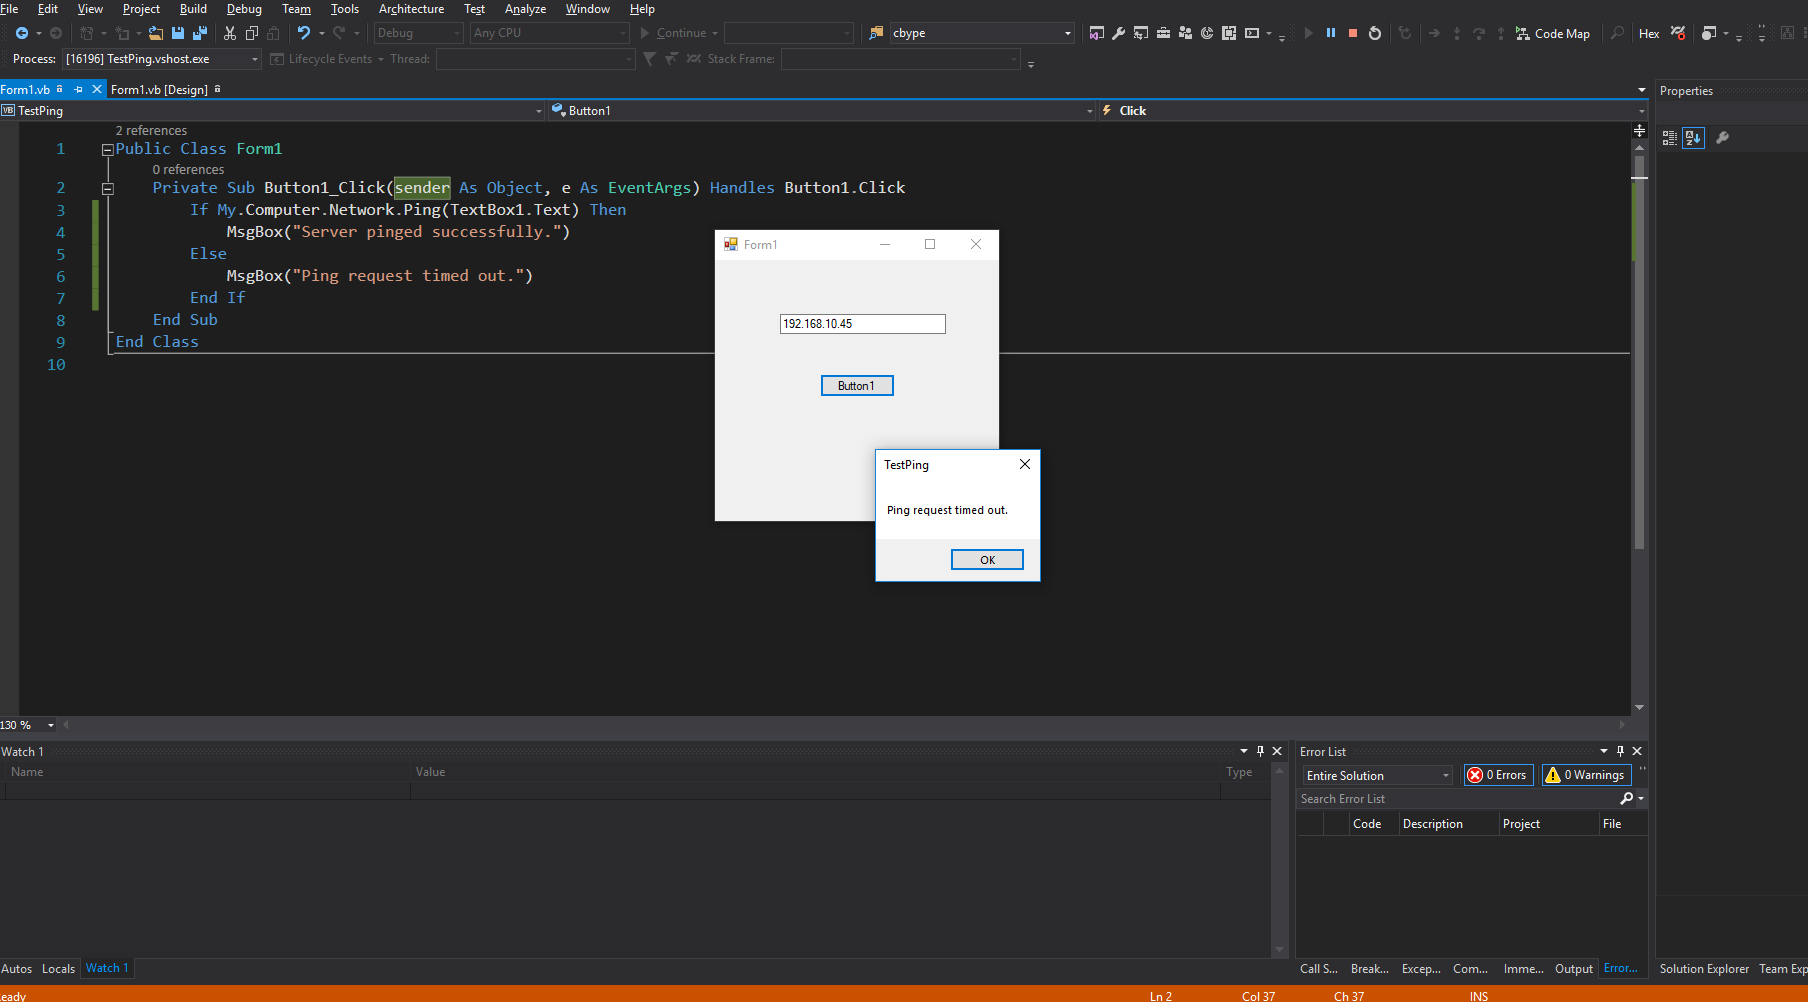Click the Alphabetical sort icon in Properties
Viewport: 1808px width, 1002px height.
(x=1693, y=138)
